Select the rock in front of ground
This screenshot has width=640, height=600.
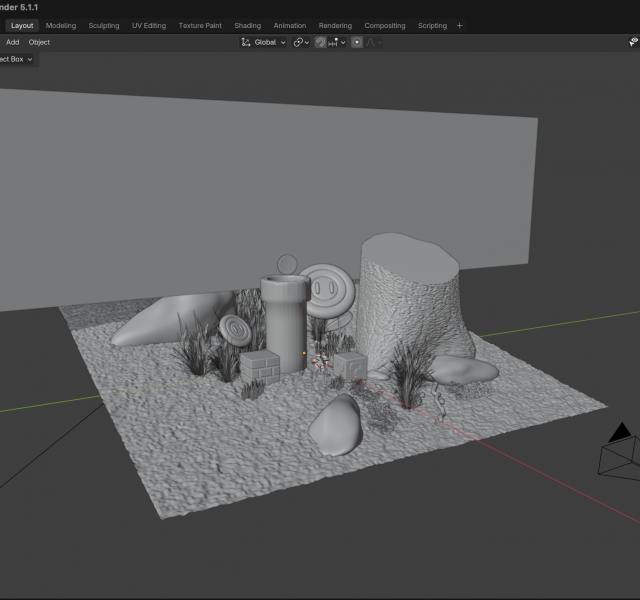tap(336, 426)
